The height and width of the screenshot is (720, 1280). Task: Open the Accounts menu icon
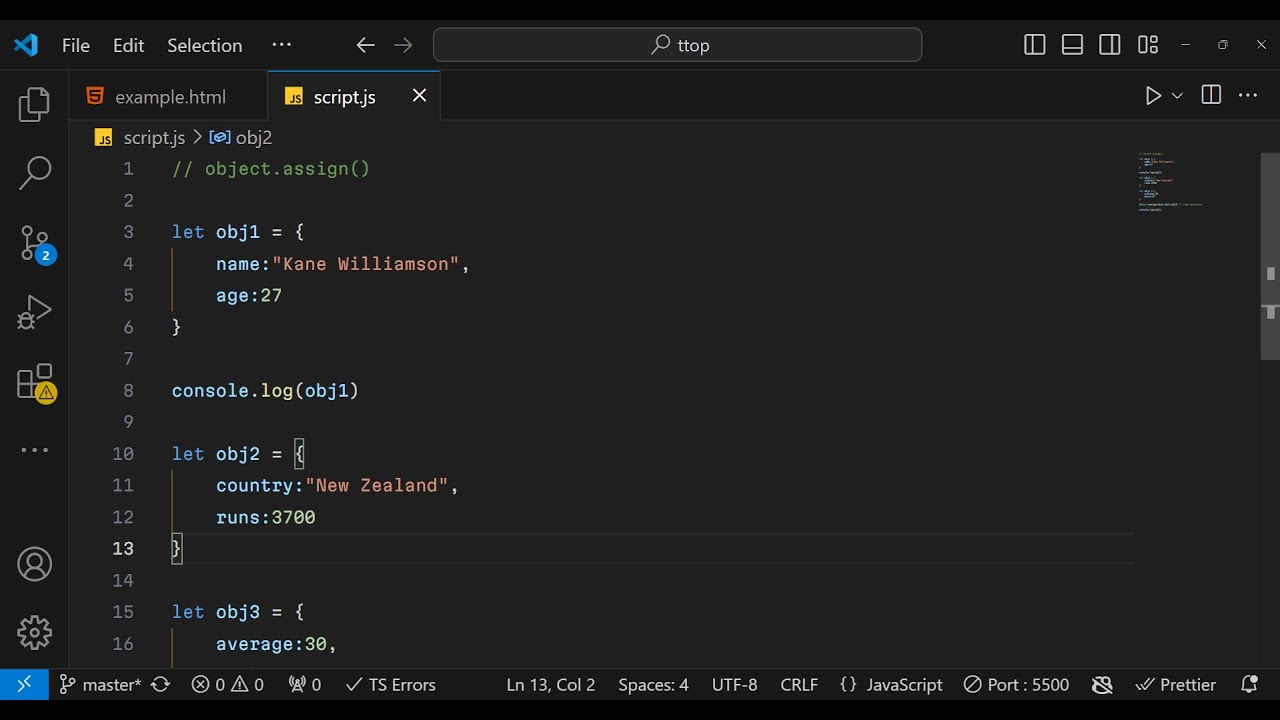(34, 565)
